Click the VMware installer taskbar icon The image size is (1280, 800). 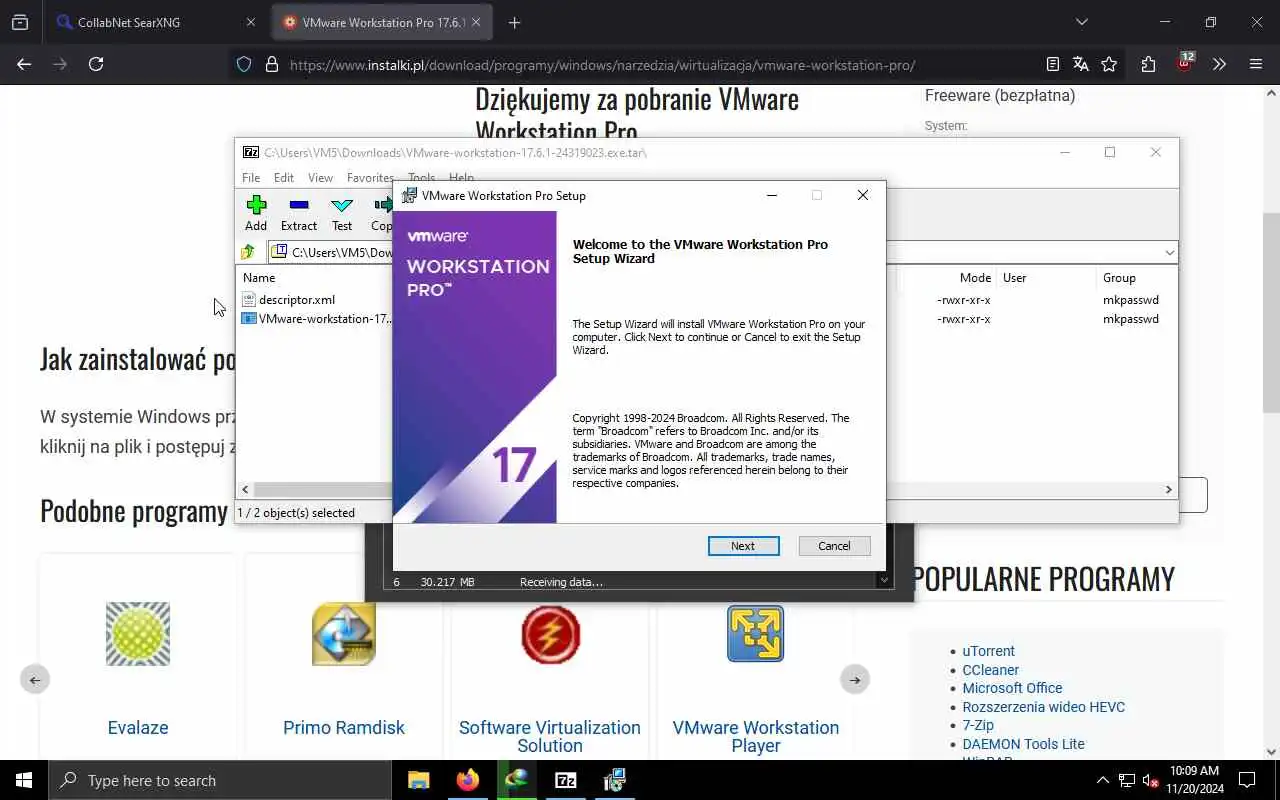[615, 780]
